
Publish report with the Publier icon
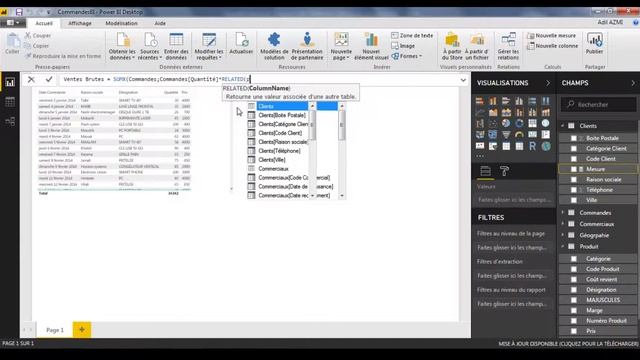pyautogui.click(x=595, y=40)
